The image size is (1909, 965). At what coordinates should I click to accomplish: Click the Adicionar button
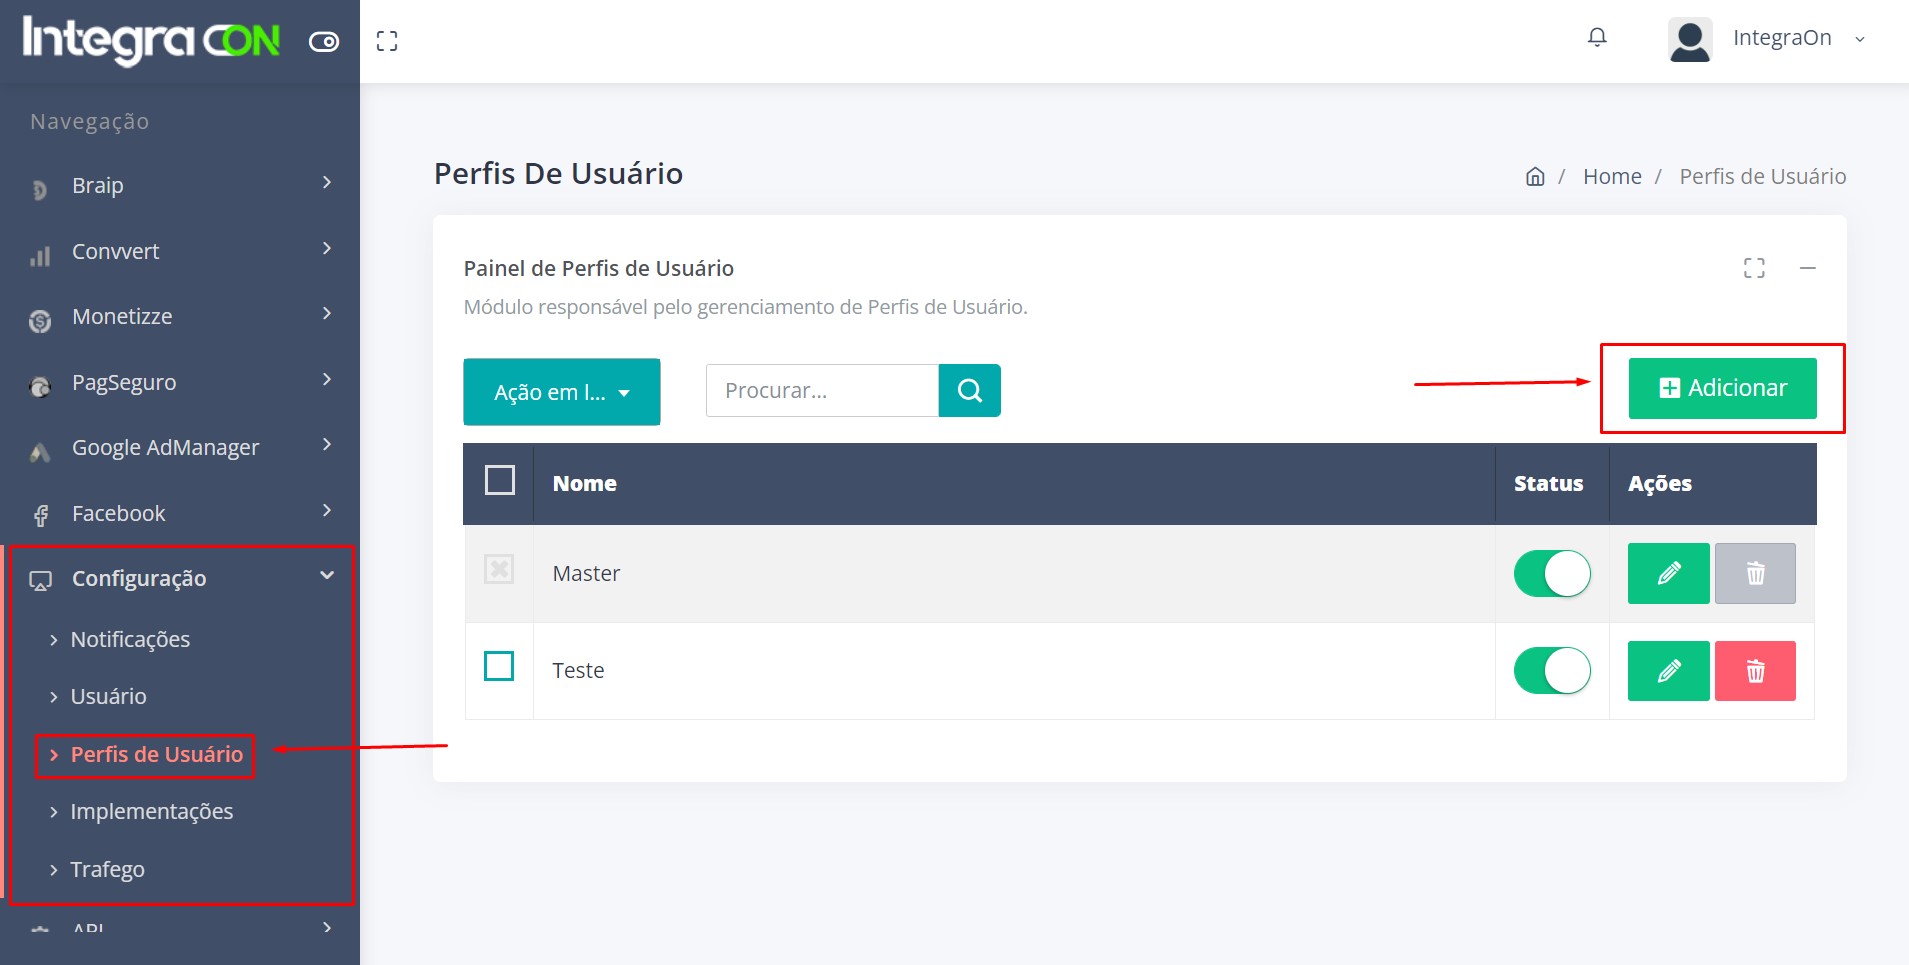pyautogui.click(x=1722, y=388)
